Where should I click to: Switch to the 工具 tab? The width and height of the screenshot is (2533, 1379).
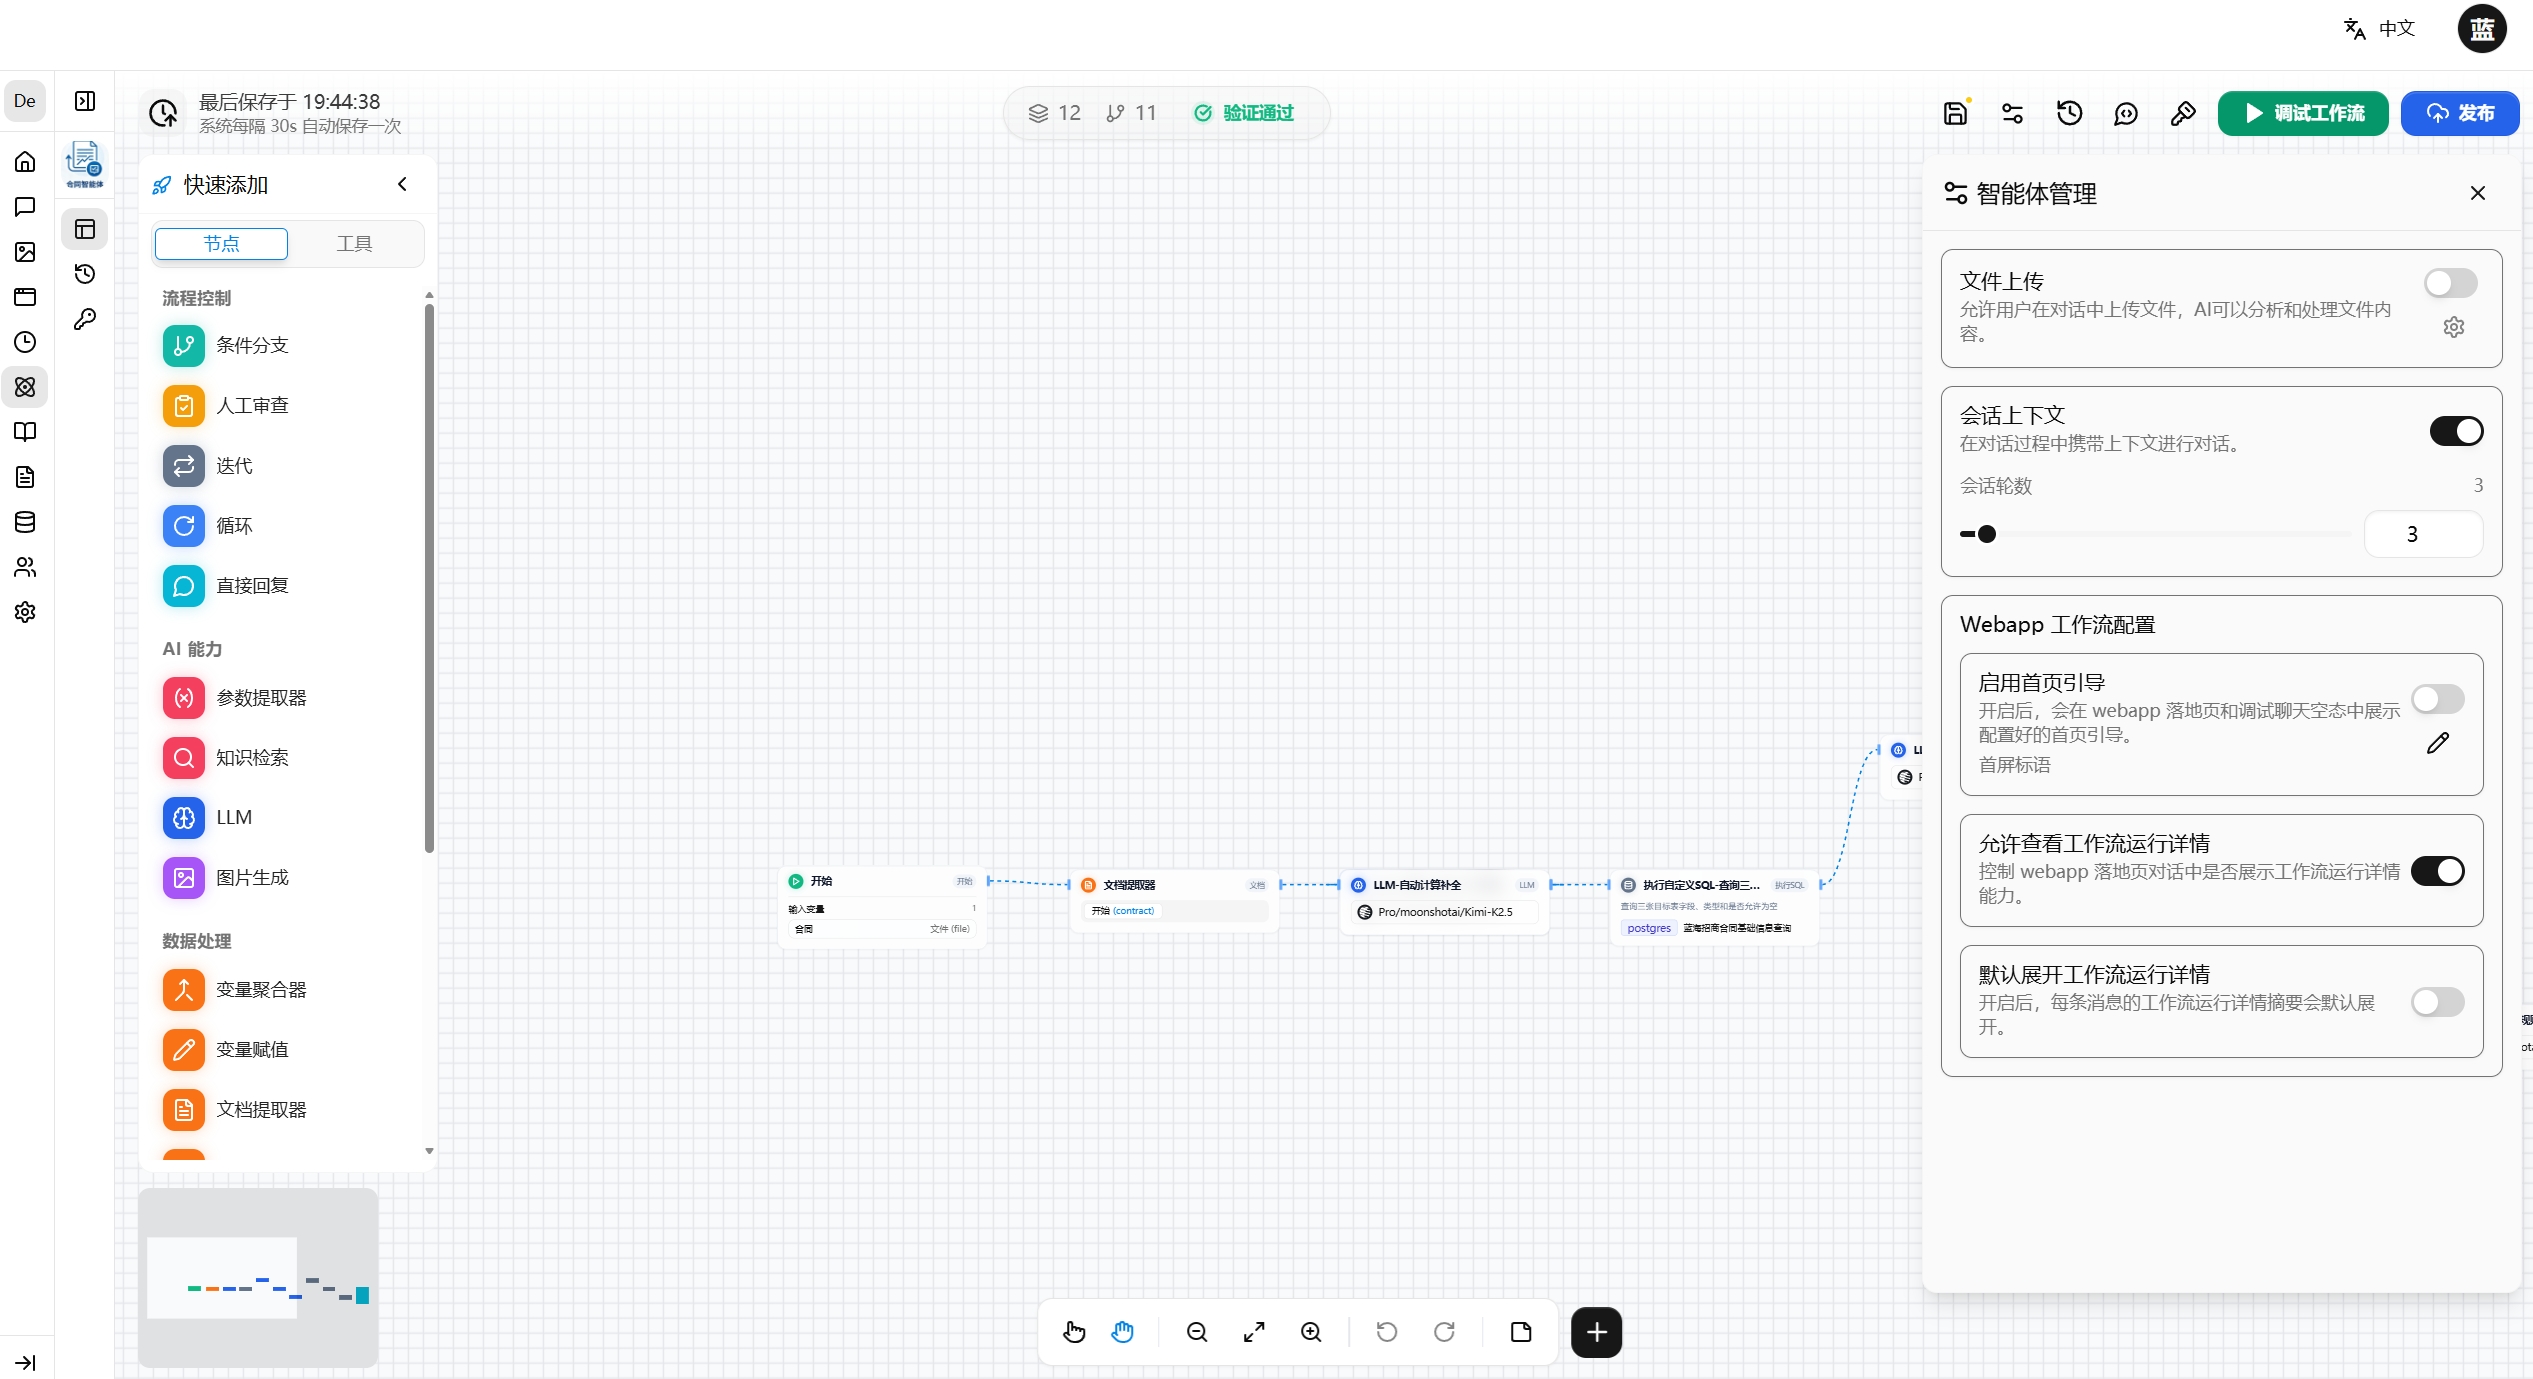point(354,244)
